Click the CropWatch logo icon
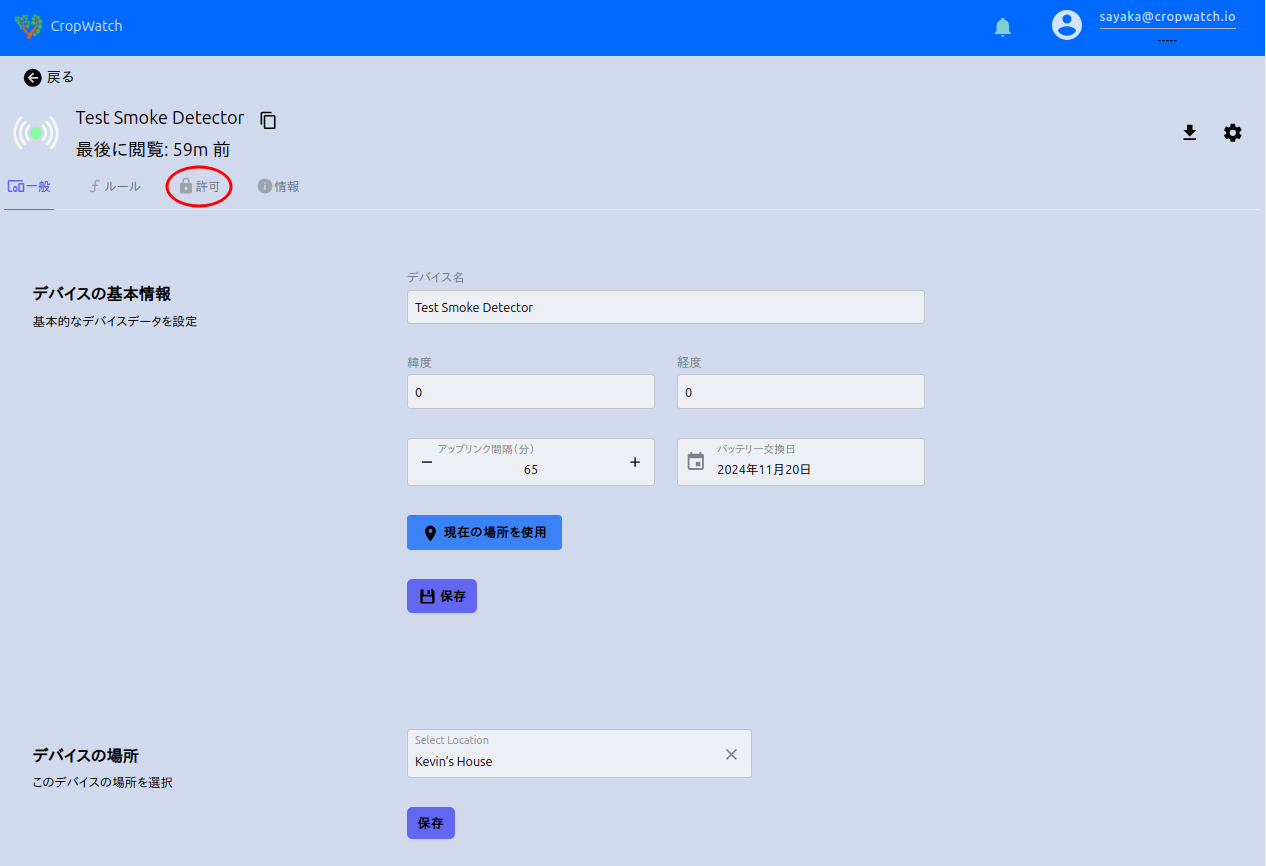The image size is (1266, 866). coord(29,26)
